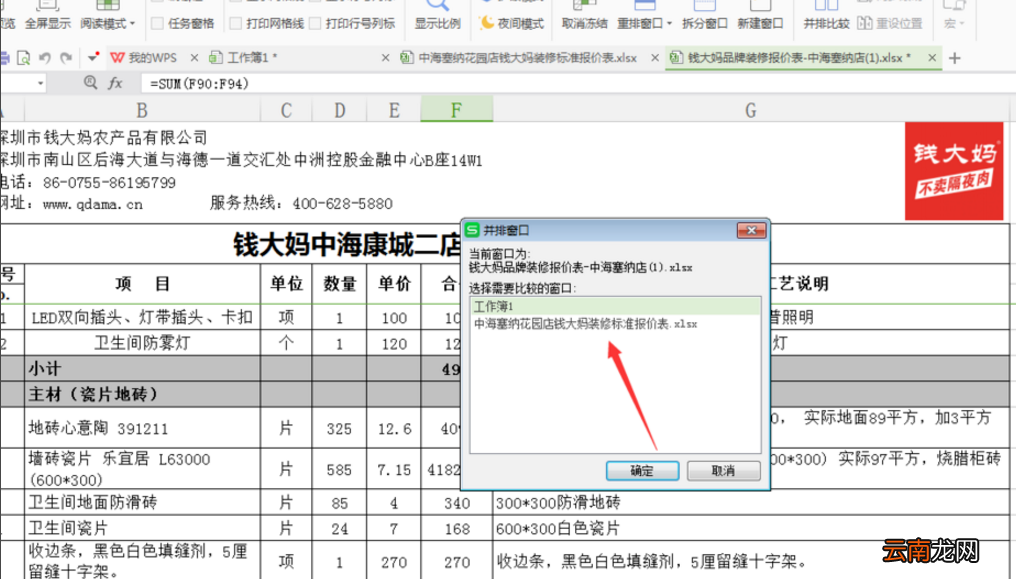Open zoom ratio (显示比例) tool
The height and width of the screenshot is (579, 1016).
tap(437, 16)
